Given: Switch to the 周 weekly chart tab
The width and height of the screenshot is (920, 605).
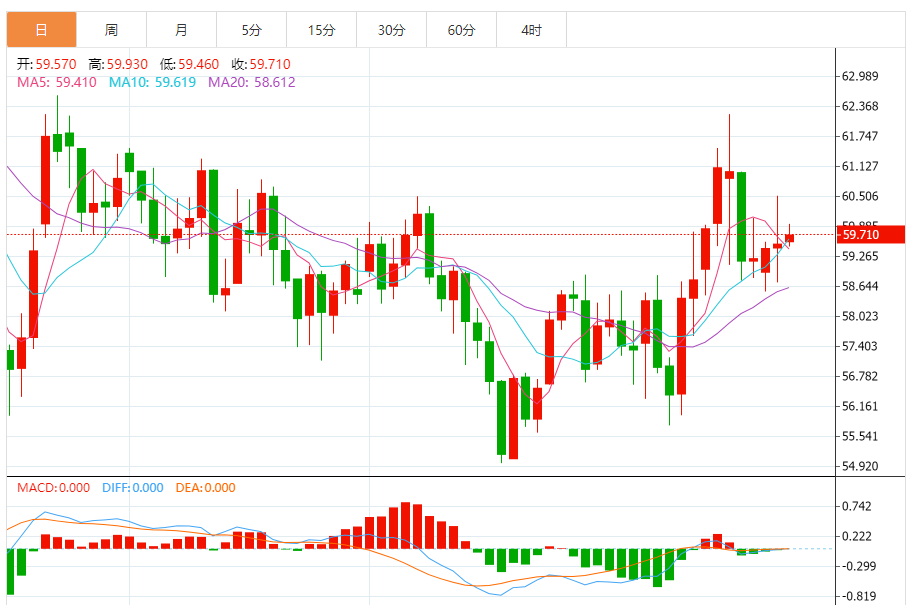Looking at the screenshot, I should point(111,30).
